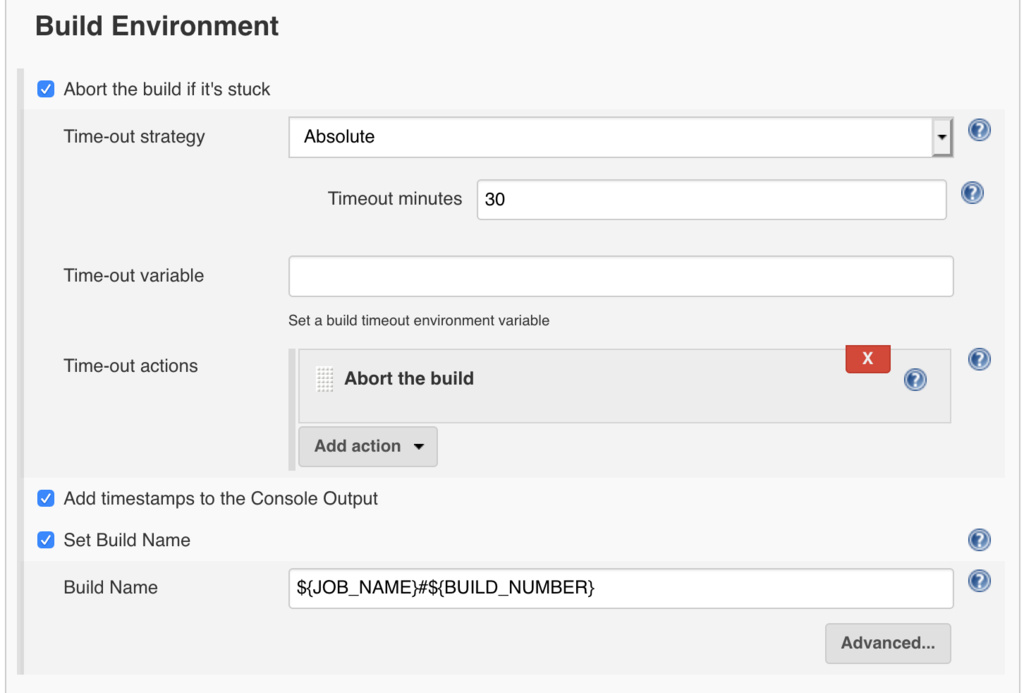Viewport: 1024px width, 693px height.
Task: Open help beside the Timeout minutes field
Action: [x=972, y=193]
